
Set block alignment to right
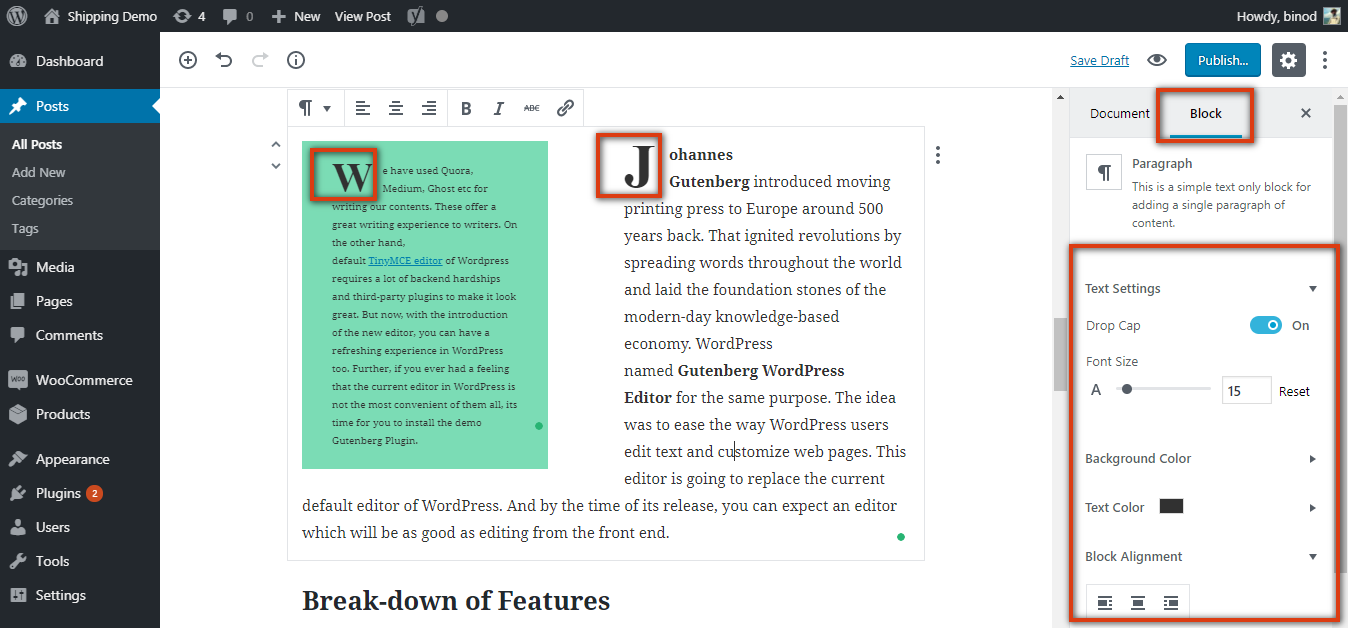[x=1170, y=602]
